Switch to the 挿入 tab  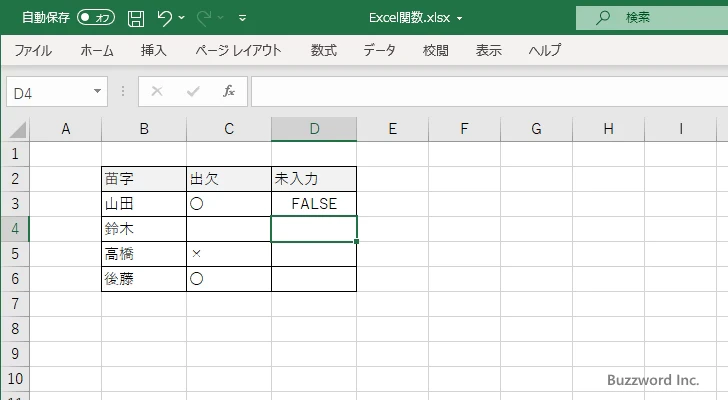154,50
